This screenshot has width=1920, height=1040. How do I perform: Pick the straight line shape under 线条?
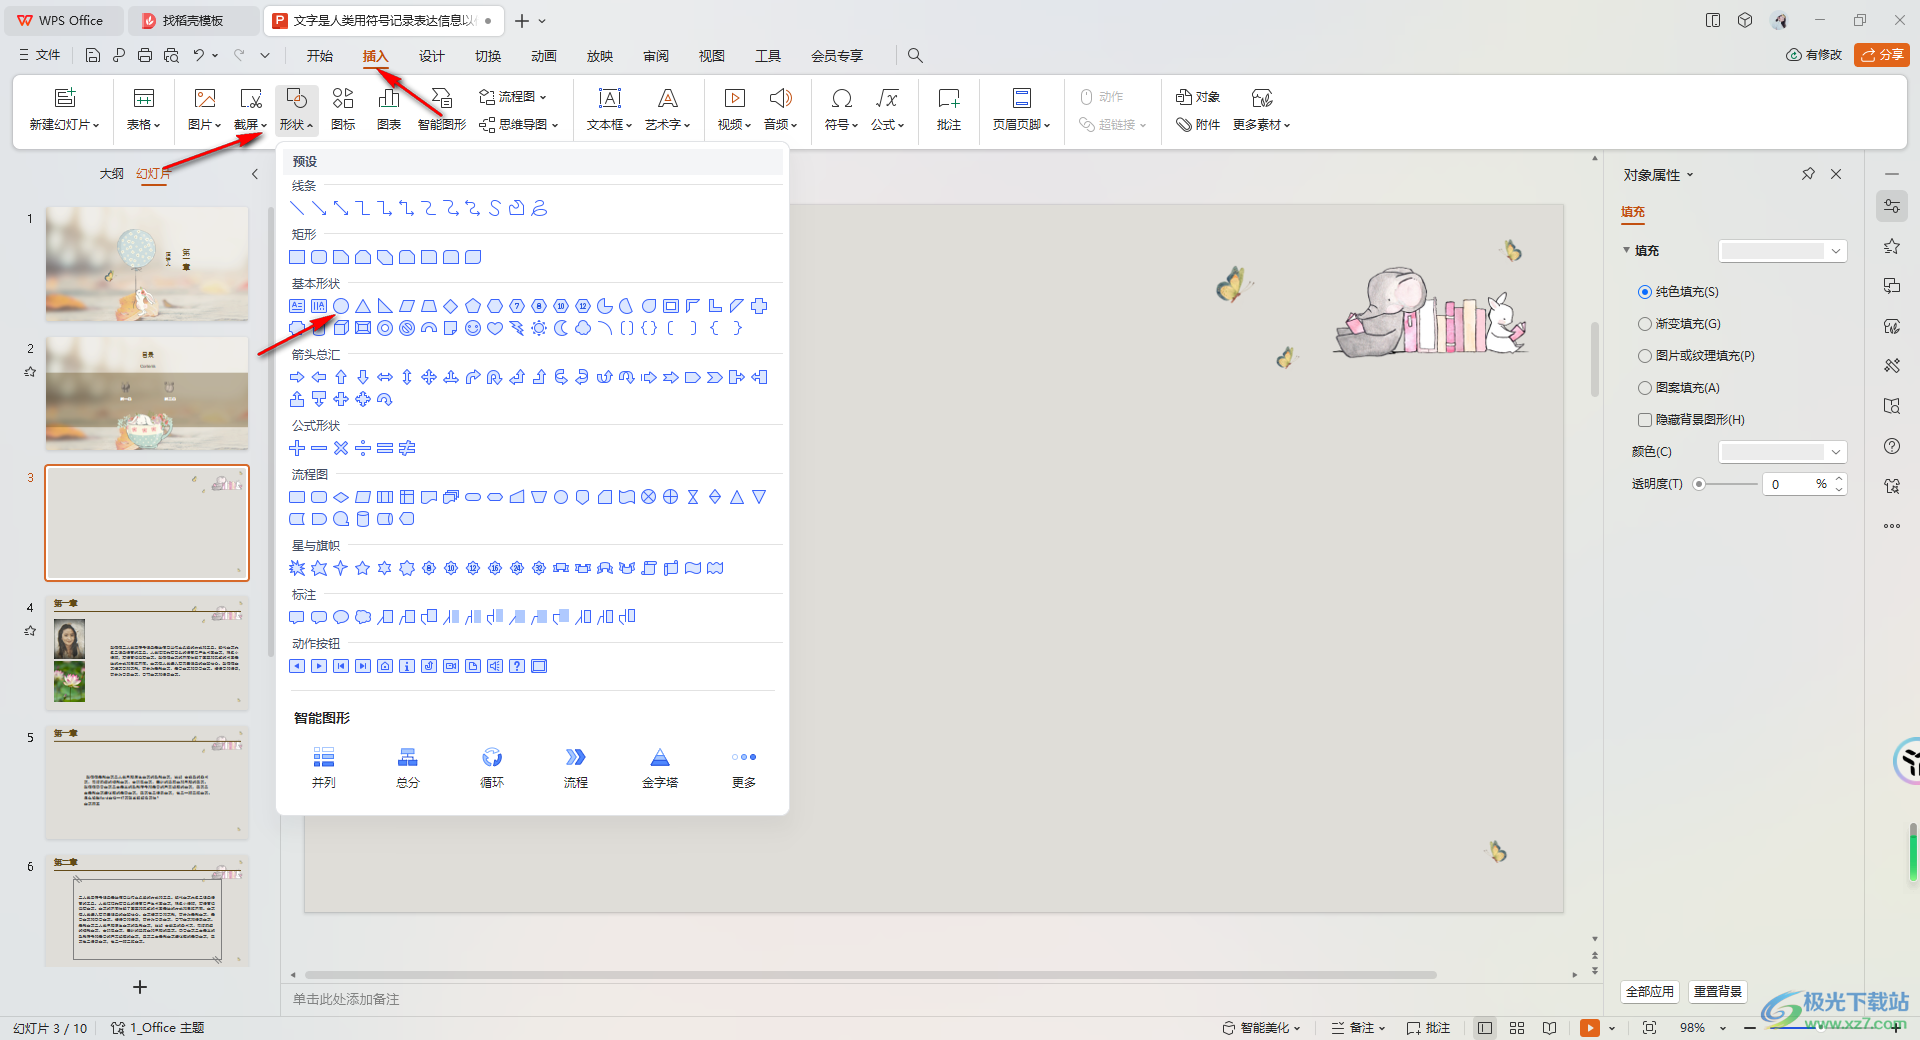297,208
